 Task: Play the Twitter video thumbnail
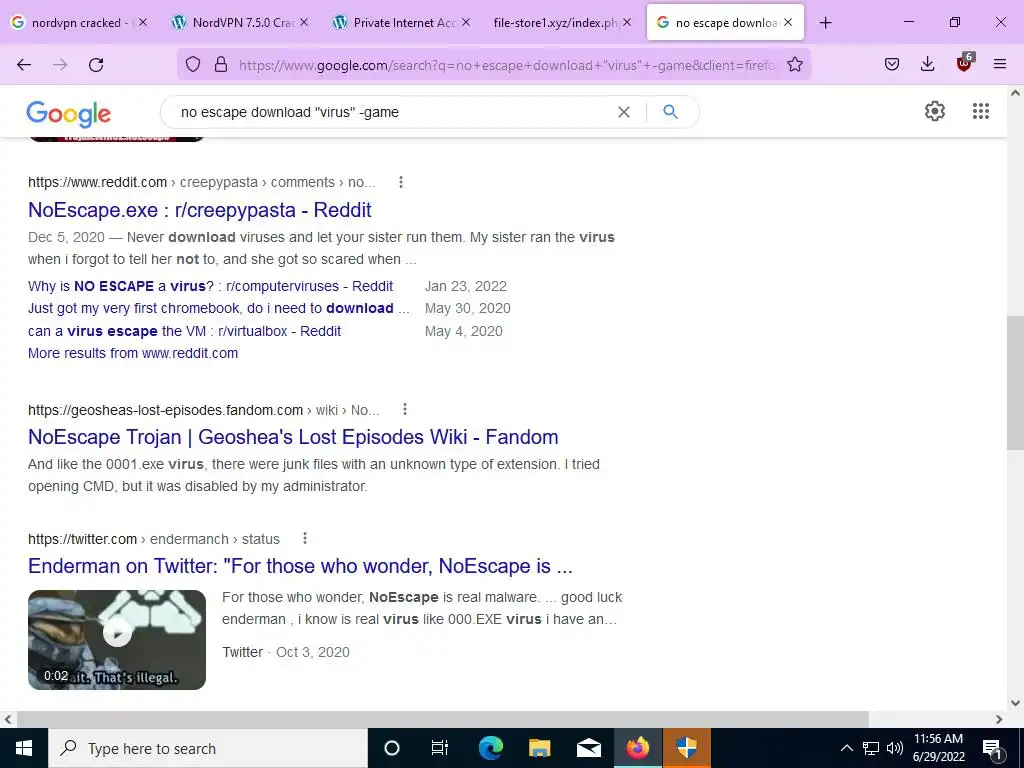[x=117, y=639]
